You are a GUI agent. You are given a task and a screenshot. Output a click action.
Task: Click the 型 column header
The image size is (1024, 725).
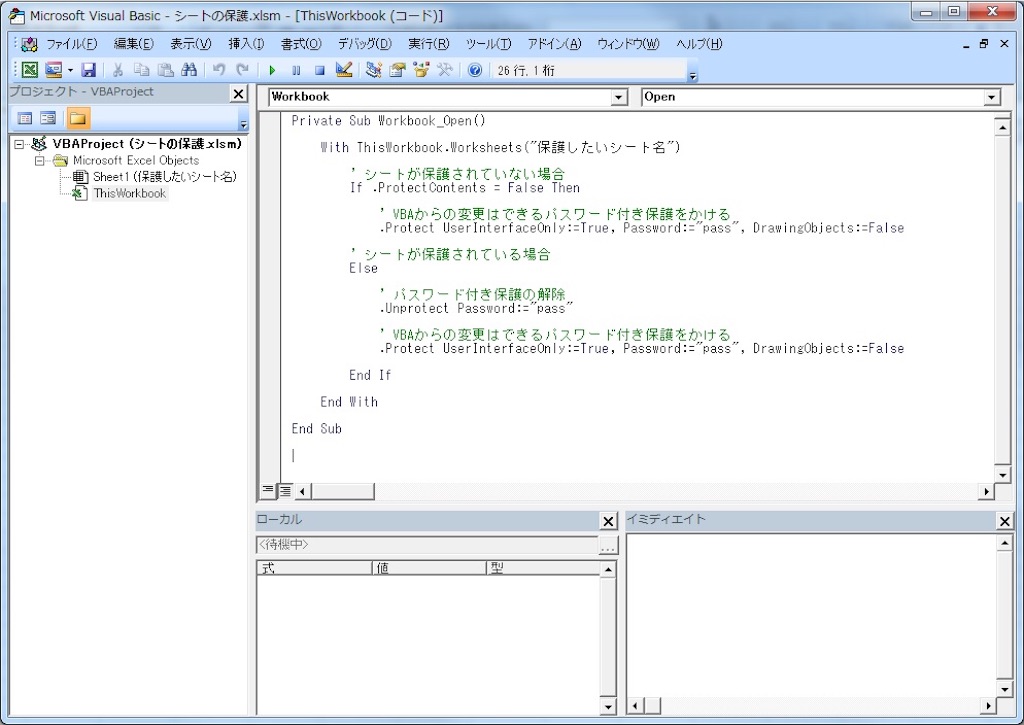click(543, 568)
